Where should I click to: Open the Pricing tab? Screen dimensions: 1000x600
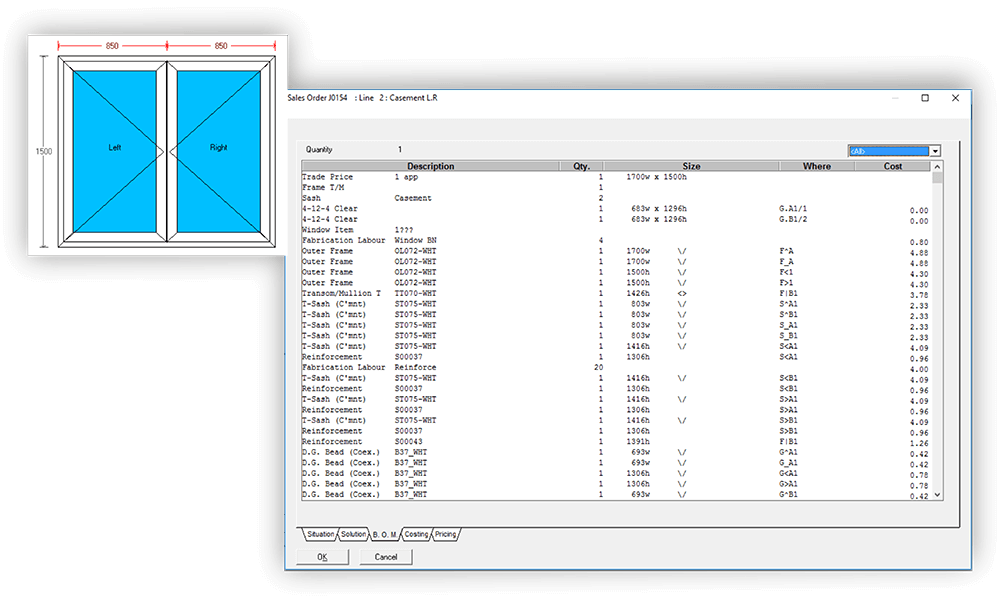[444, 534]
